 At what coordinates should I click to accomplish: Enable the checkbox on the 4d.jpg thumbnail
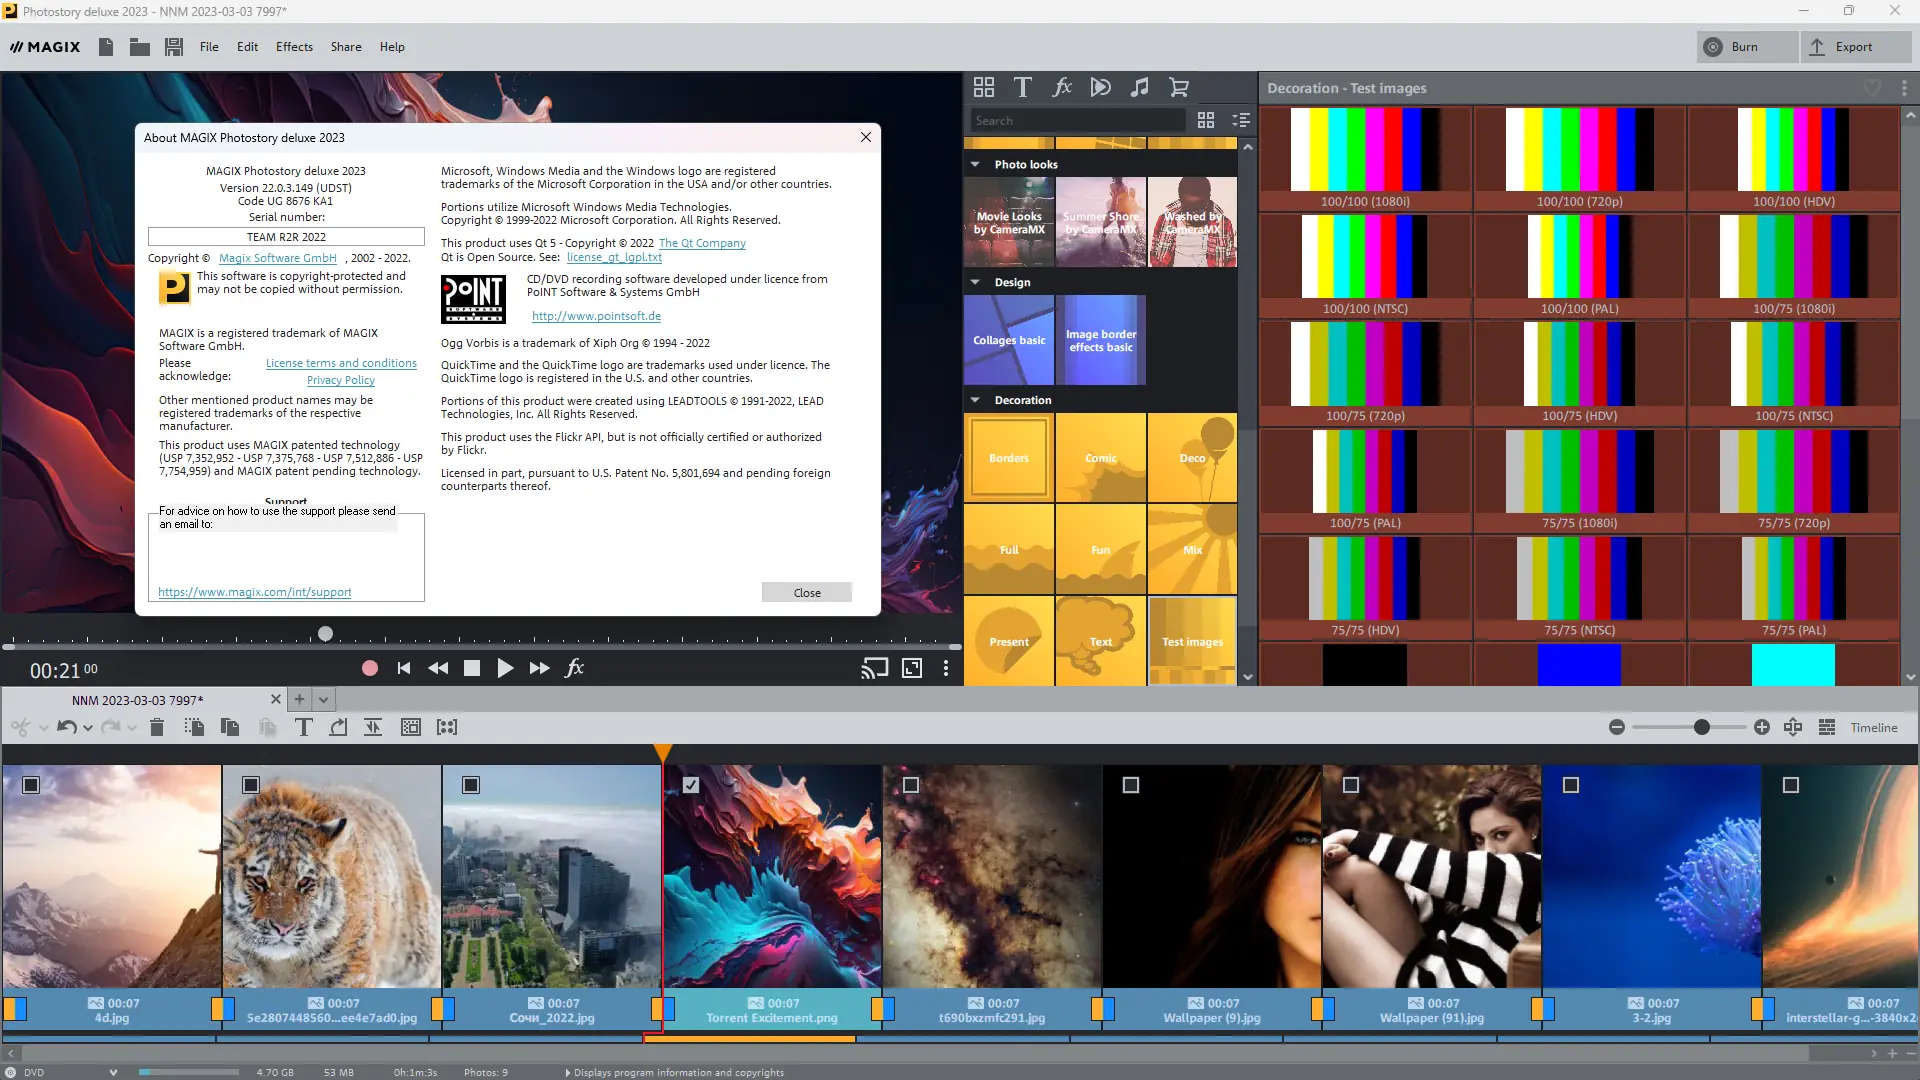pyautogui.click(x=31, y=786)
